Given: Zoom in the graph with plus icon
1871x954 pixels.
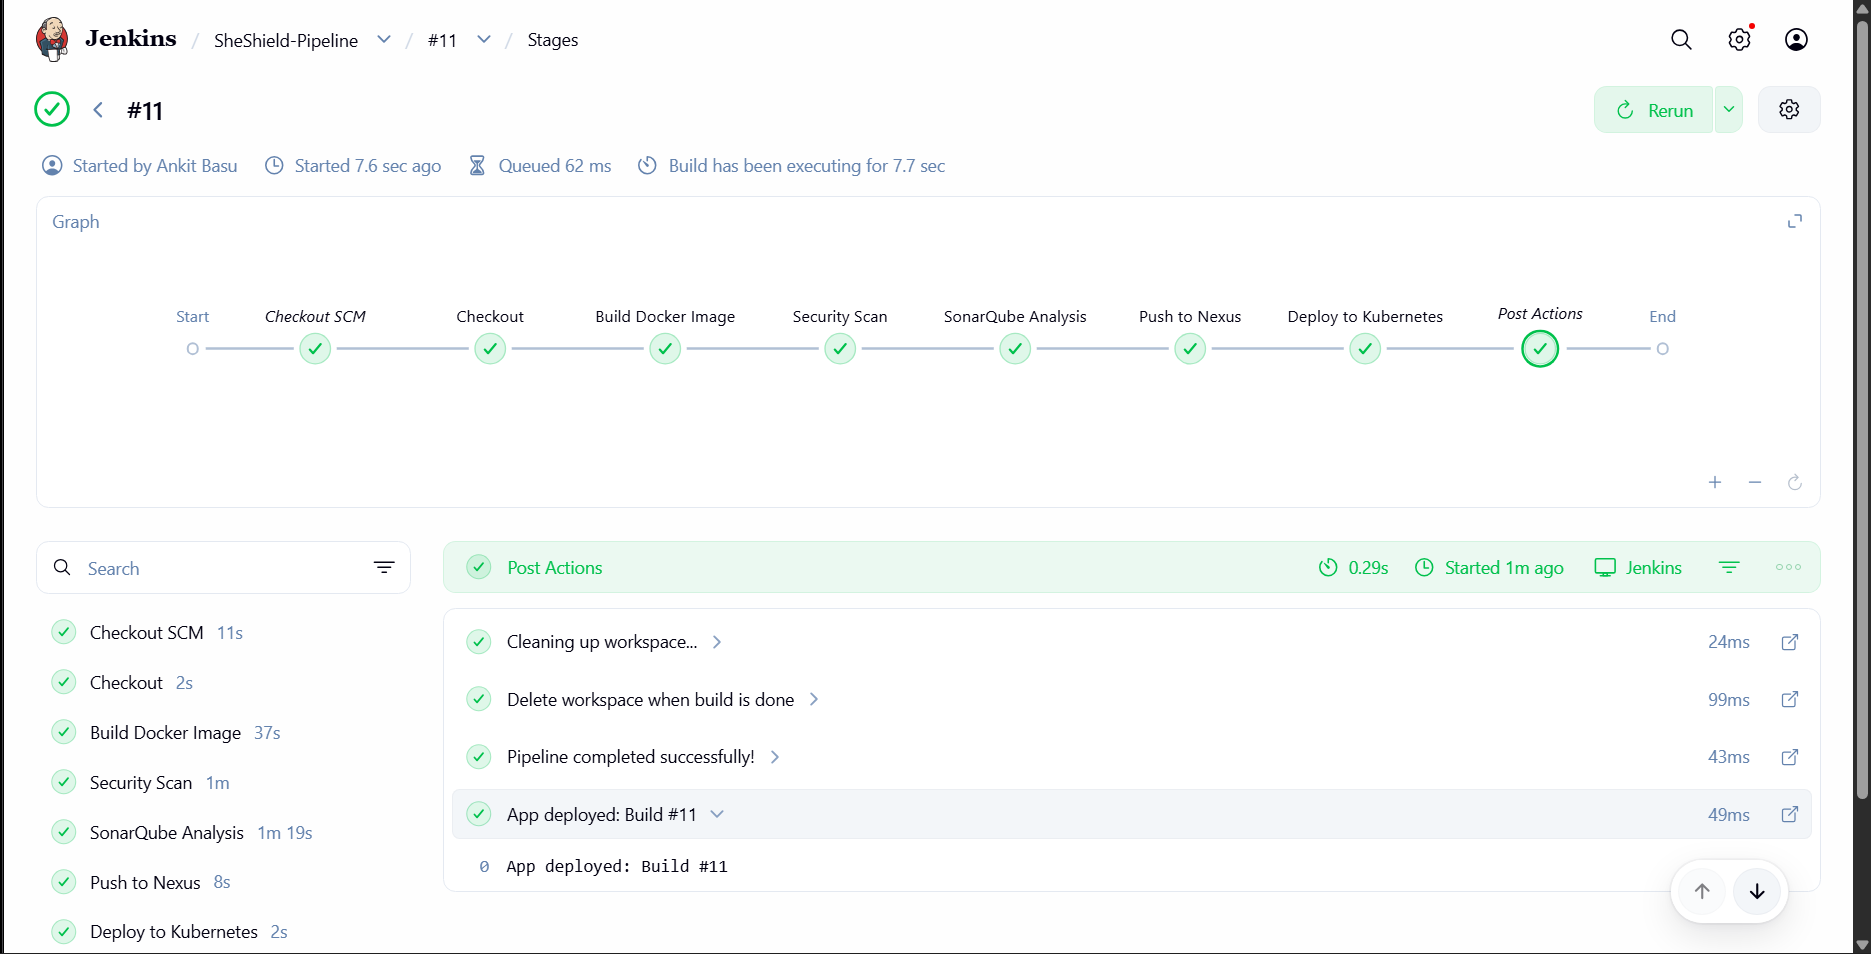Looking at the screenshot, I should 1715,482.
